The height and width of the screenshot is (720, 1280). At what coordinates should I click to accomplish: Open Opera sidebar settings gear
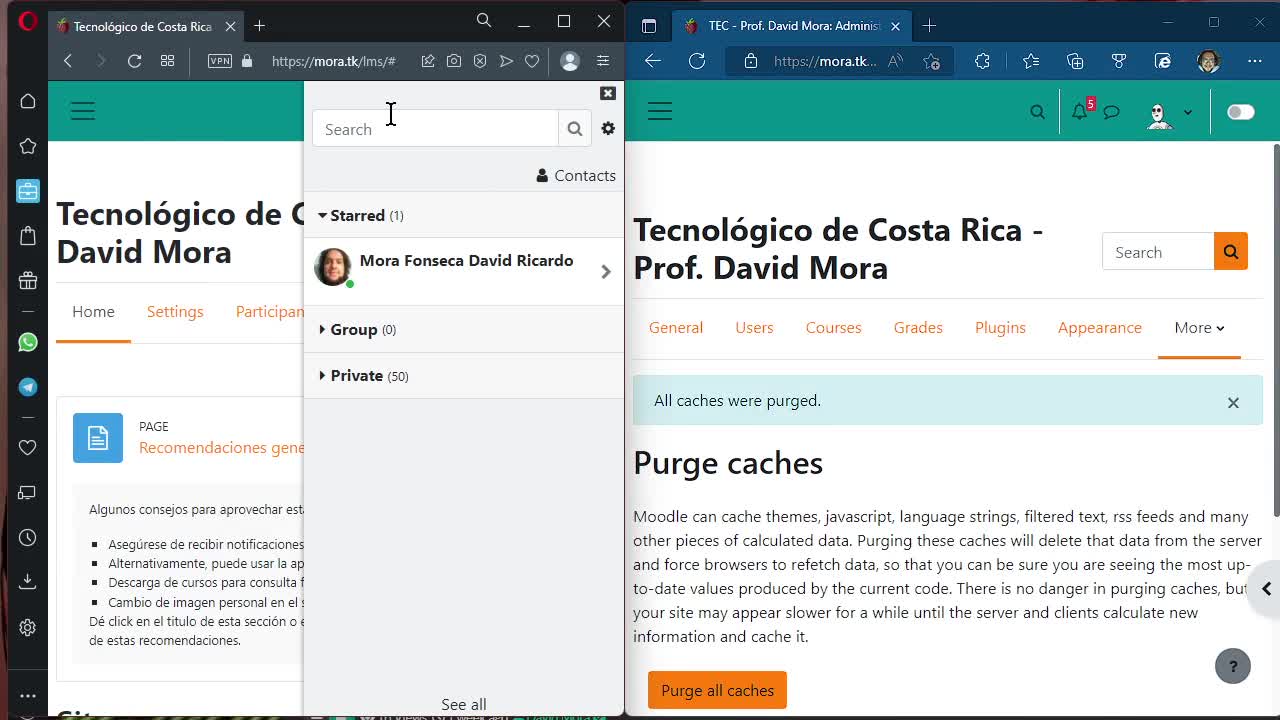28,628
